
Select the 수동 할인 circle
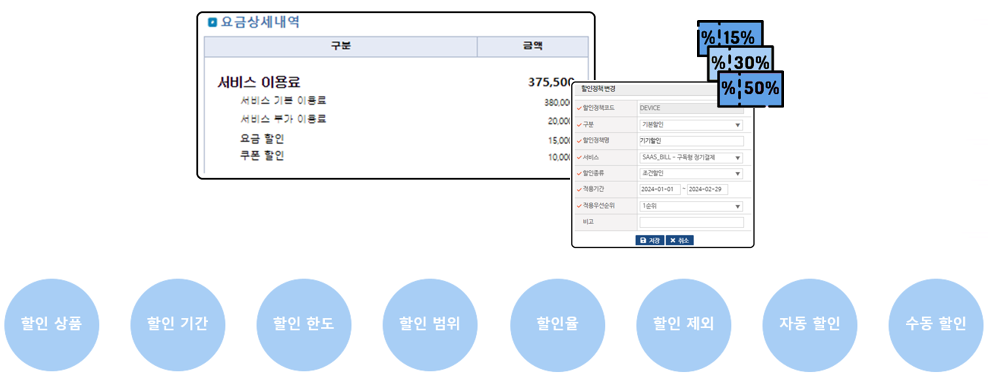(936, 325)
